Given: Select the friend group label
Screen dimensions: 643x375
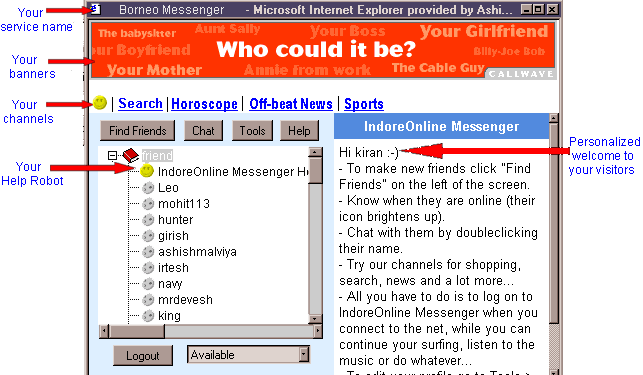Looking at the screenshot, I should click(x=157, y=155).
